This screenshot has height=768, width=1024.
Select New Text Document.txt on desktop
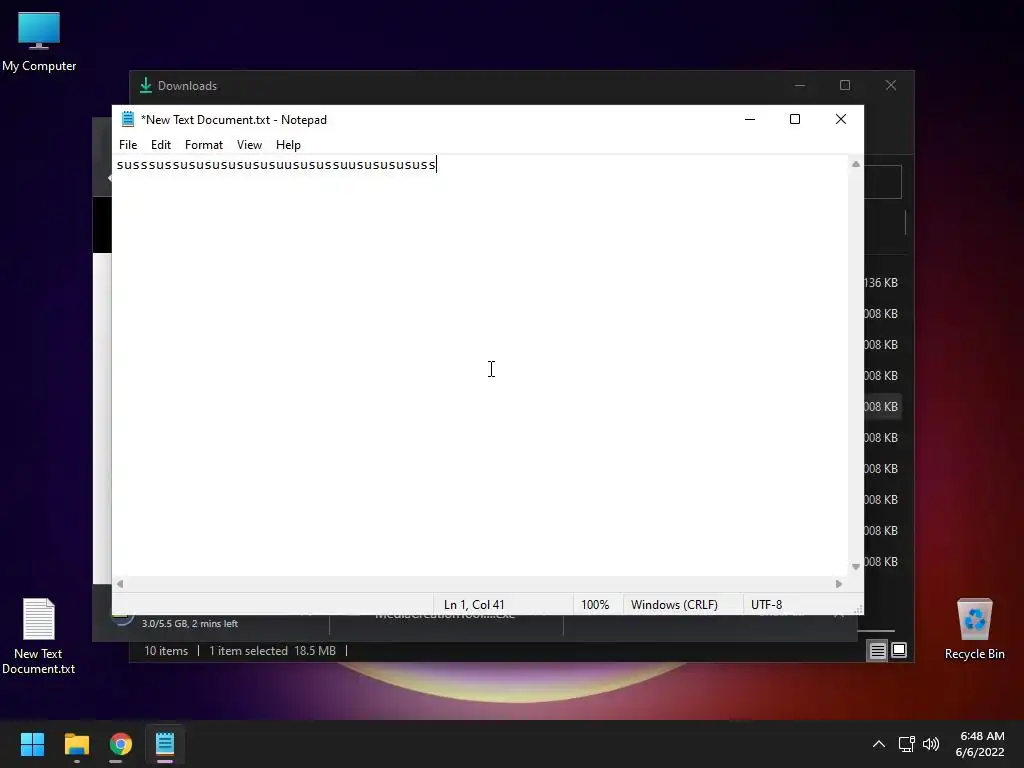(39, 636)
